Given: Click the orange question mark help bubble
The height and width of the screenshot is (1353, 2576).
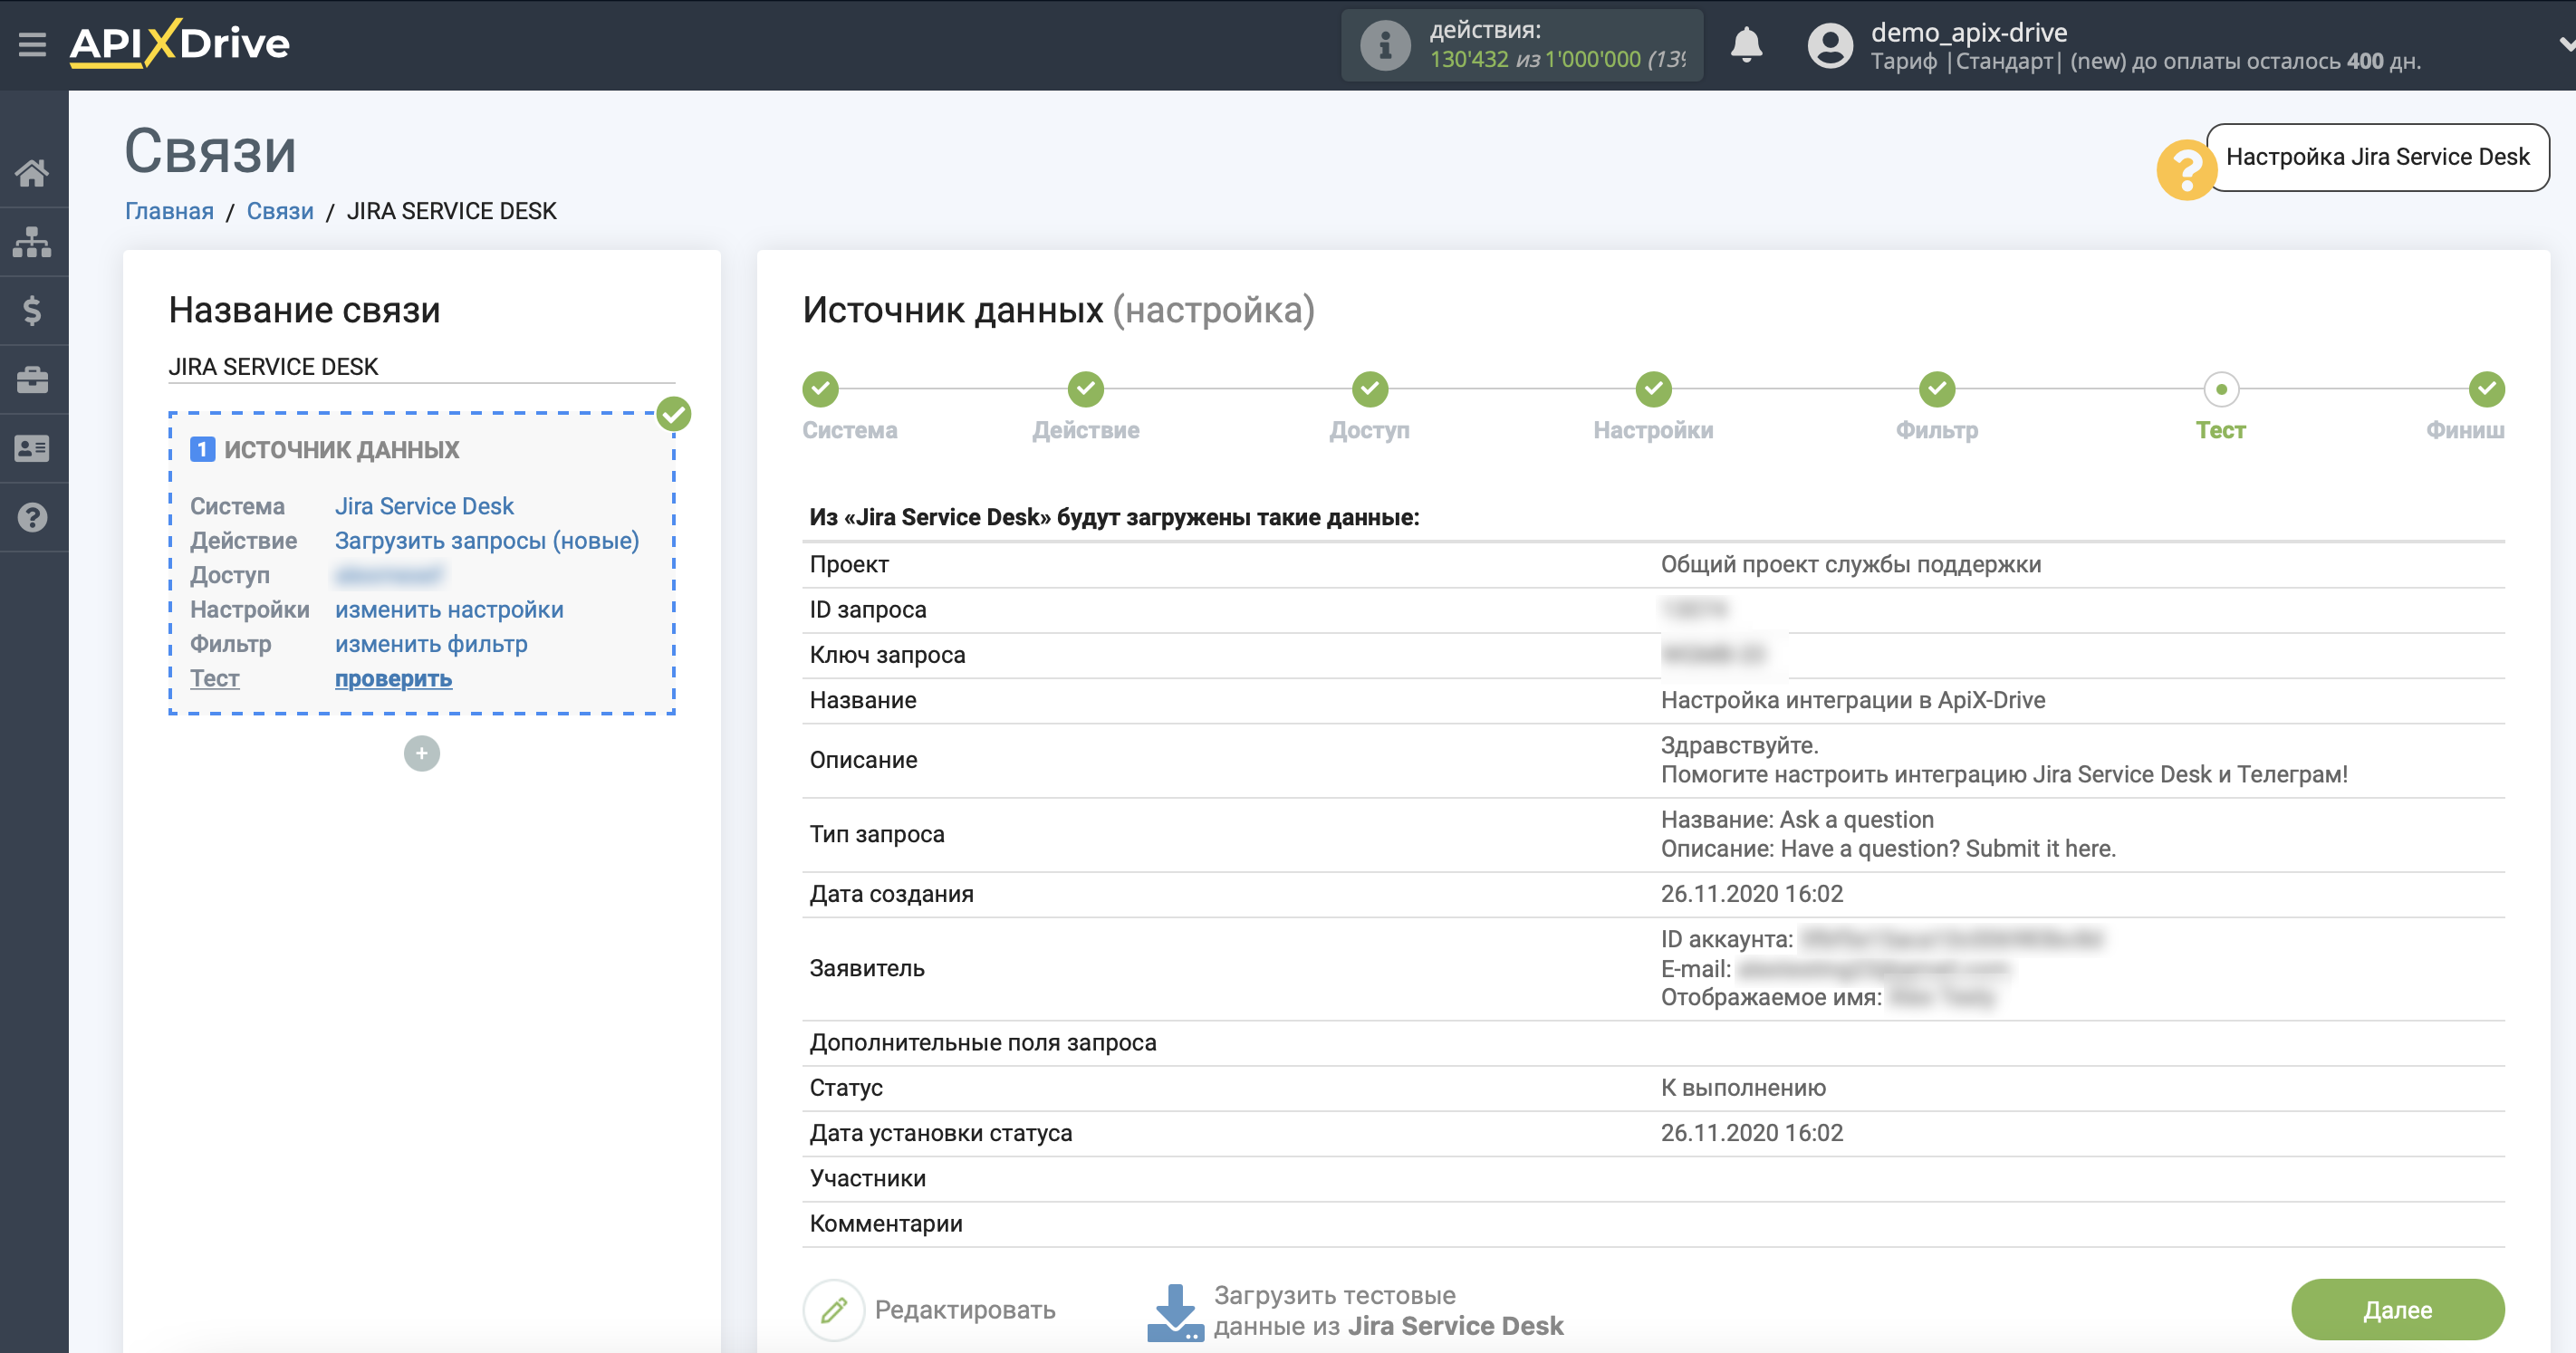Looking at the screenshot, I should [x=2186, y=170].
